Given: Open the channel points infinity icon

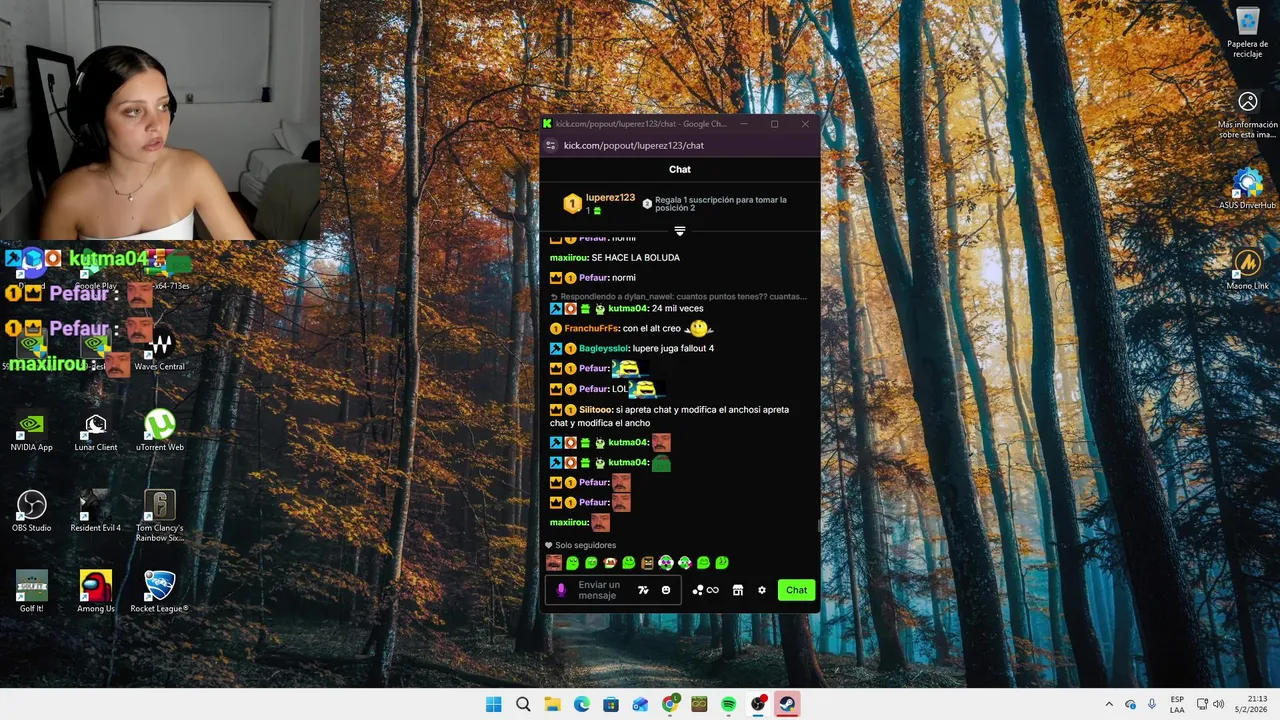Looking at the screenshot, I should (706, 590).
